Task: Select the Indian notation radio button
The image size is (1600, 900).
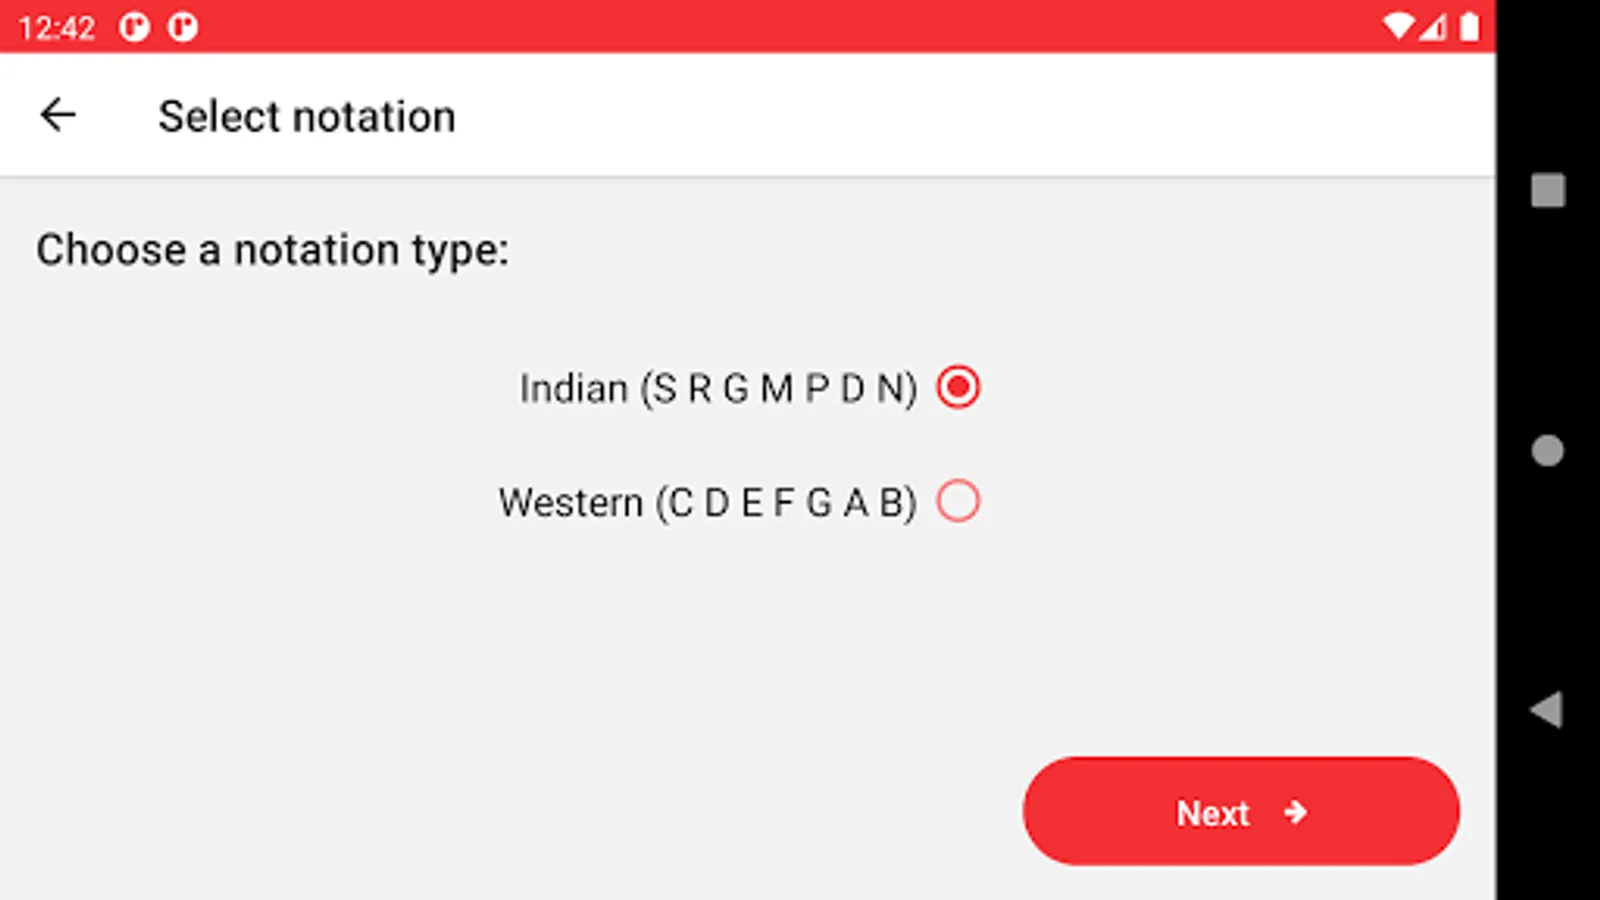Action: (x=958, y=387)
